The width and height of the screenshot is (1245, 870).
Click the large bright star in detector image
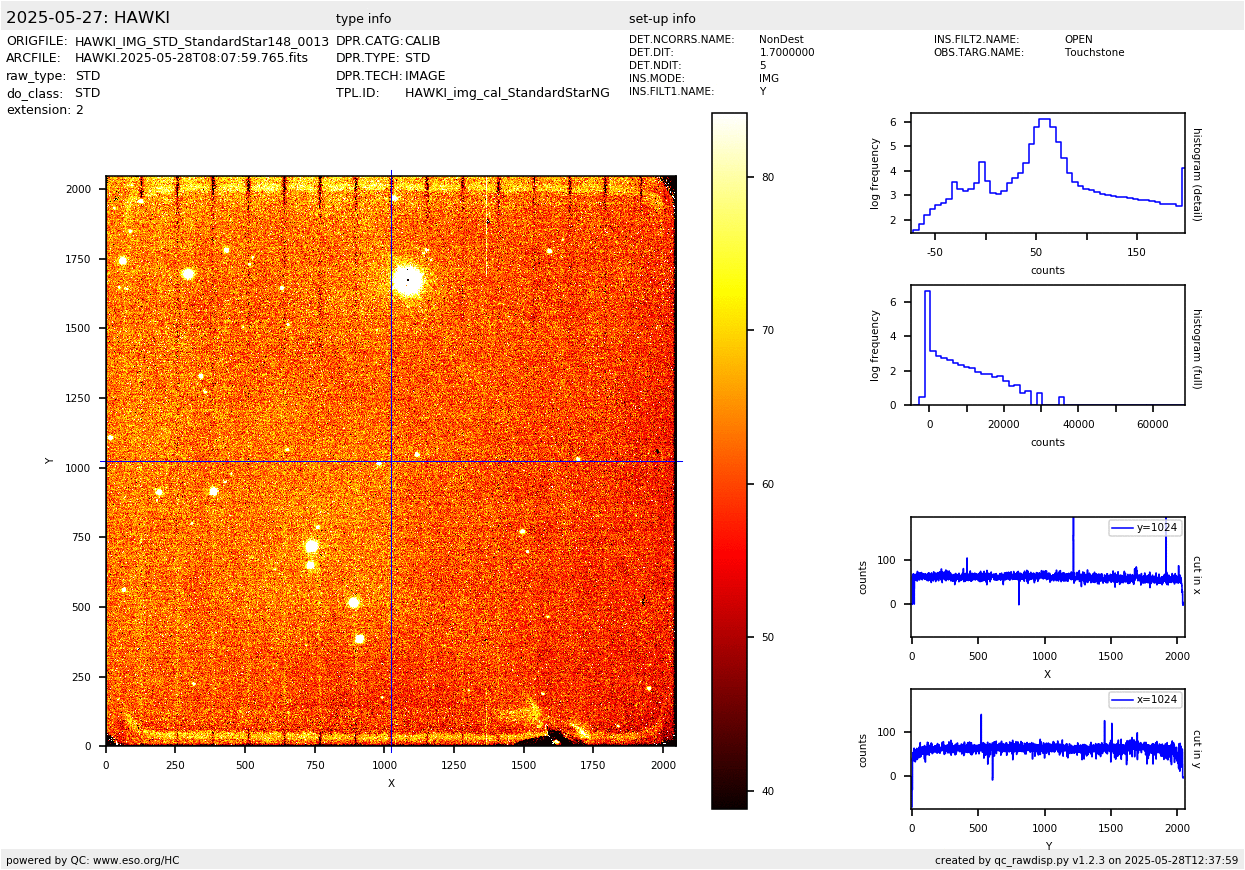pos(407,280)
